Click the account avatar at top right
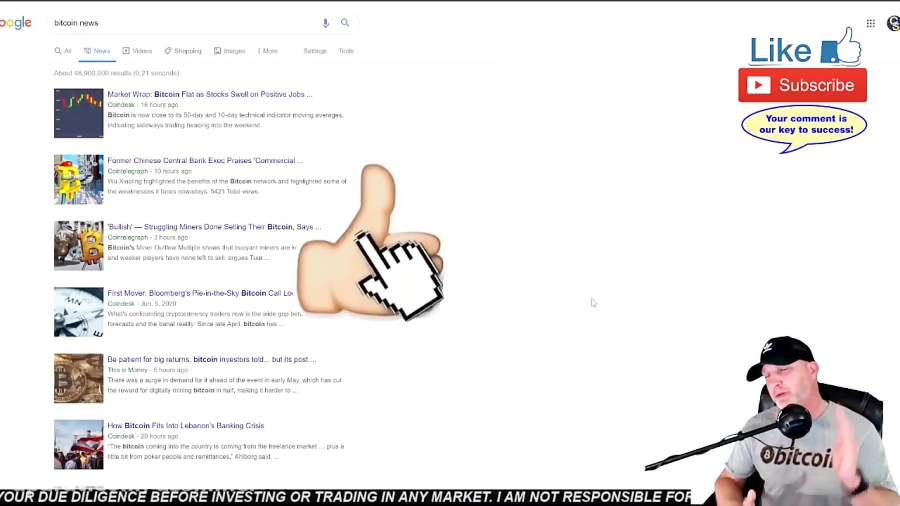 click(x=894, y=24)
